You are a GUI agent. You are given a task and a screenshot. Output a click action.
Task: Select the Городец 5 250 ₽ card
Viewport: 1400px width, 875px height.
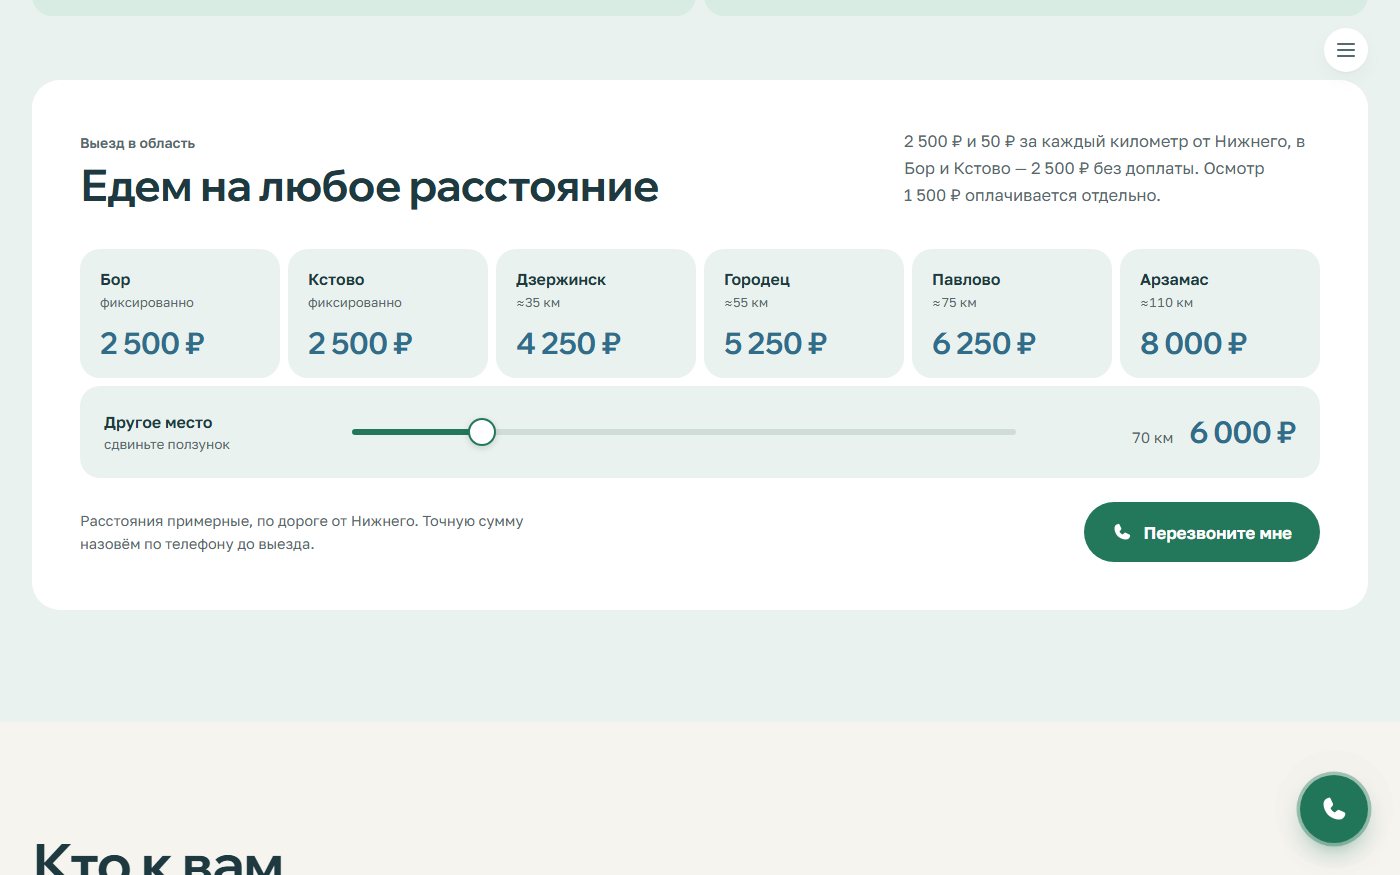click(x=804, y=314)
